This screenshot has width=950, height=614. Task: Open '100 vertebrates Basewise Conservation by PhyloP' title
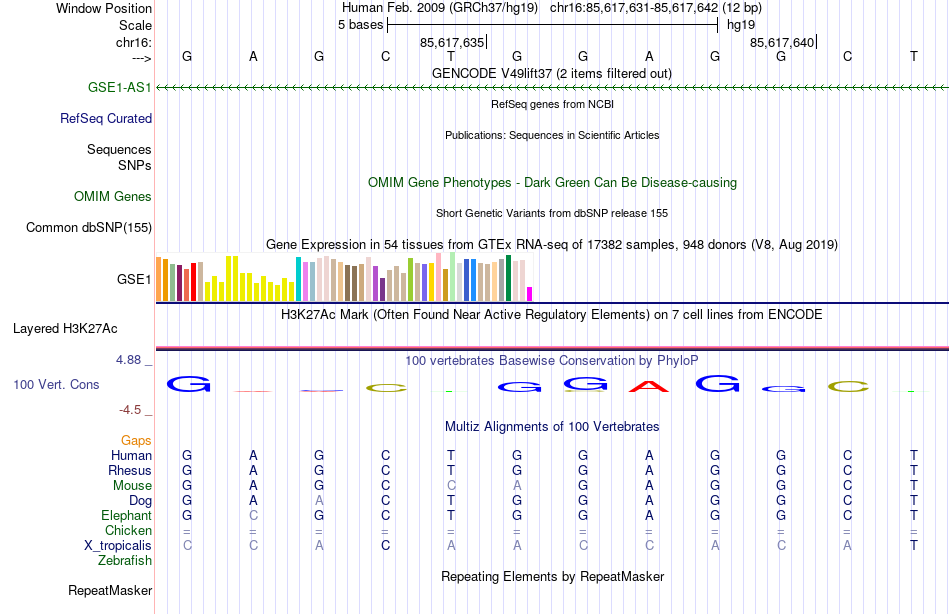(x=552, y=361)
